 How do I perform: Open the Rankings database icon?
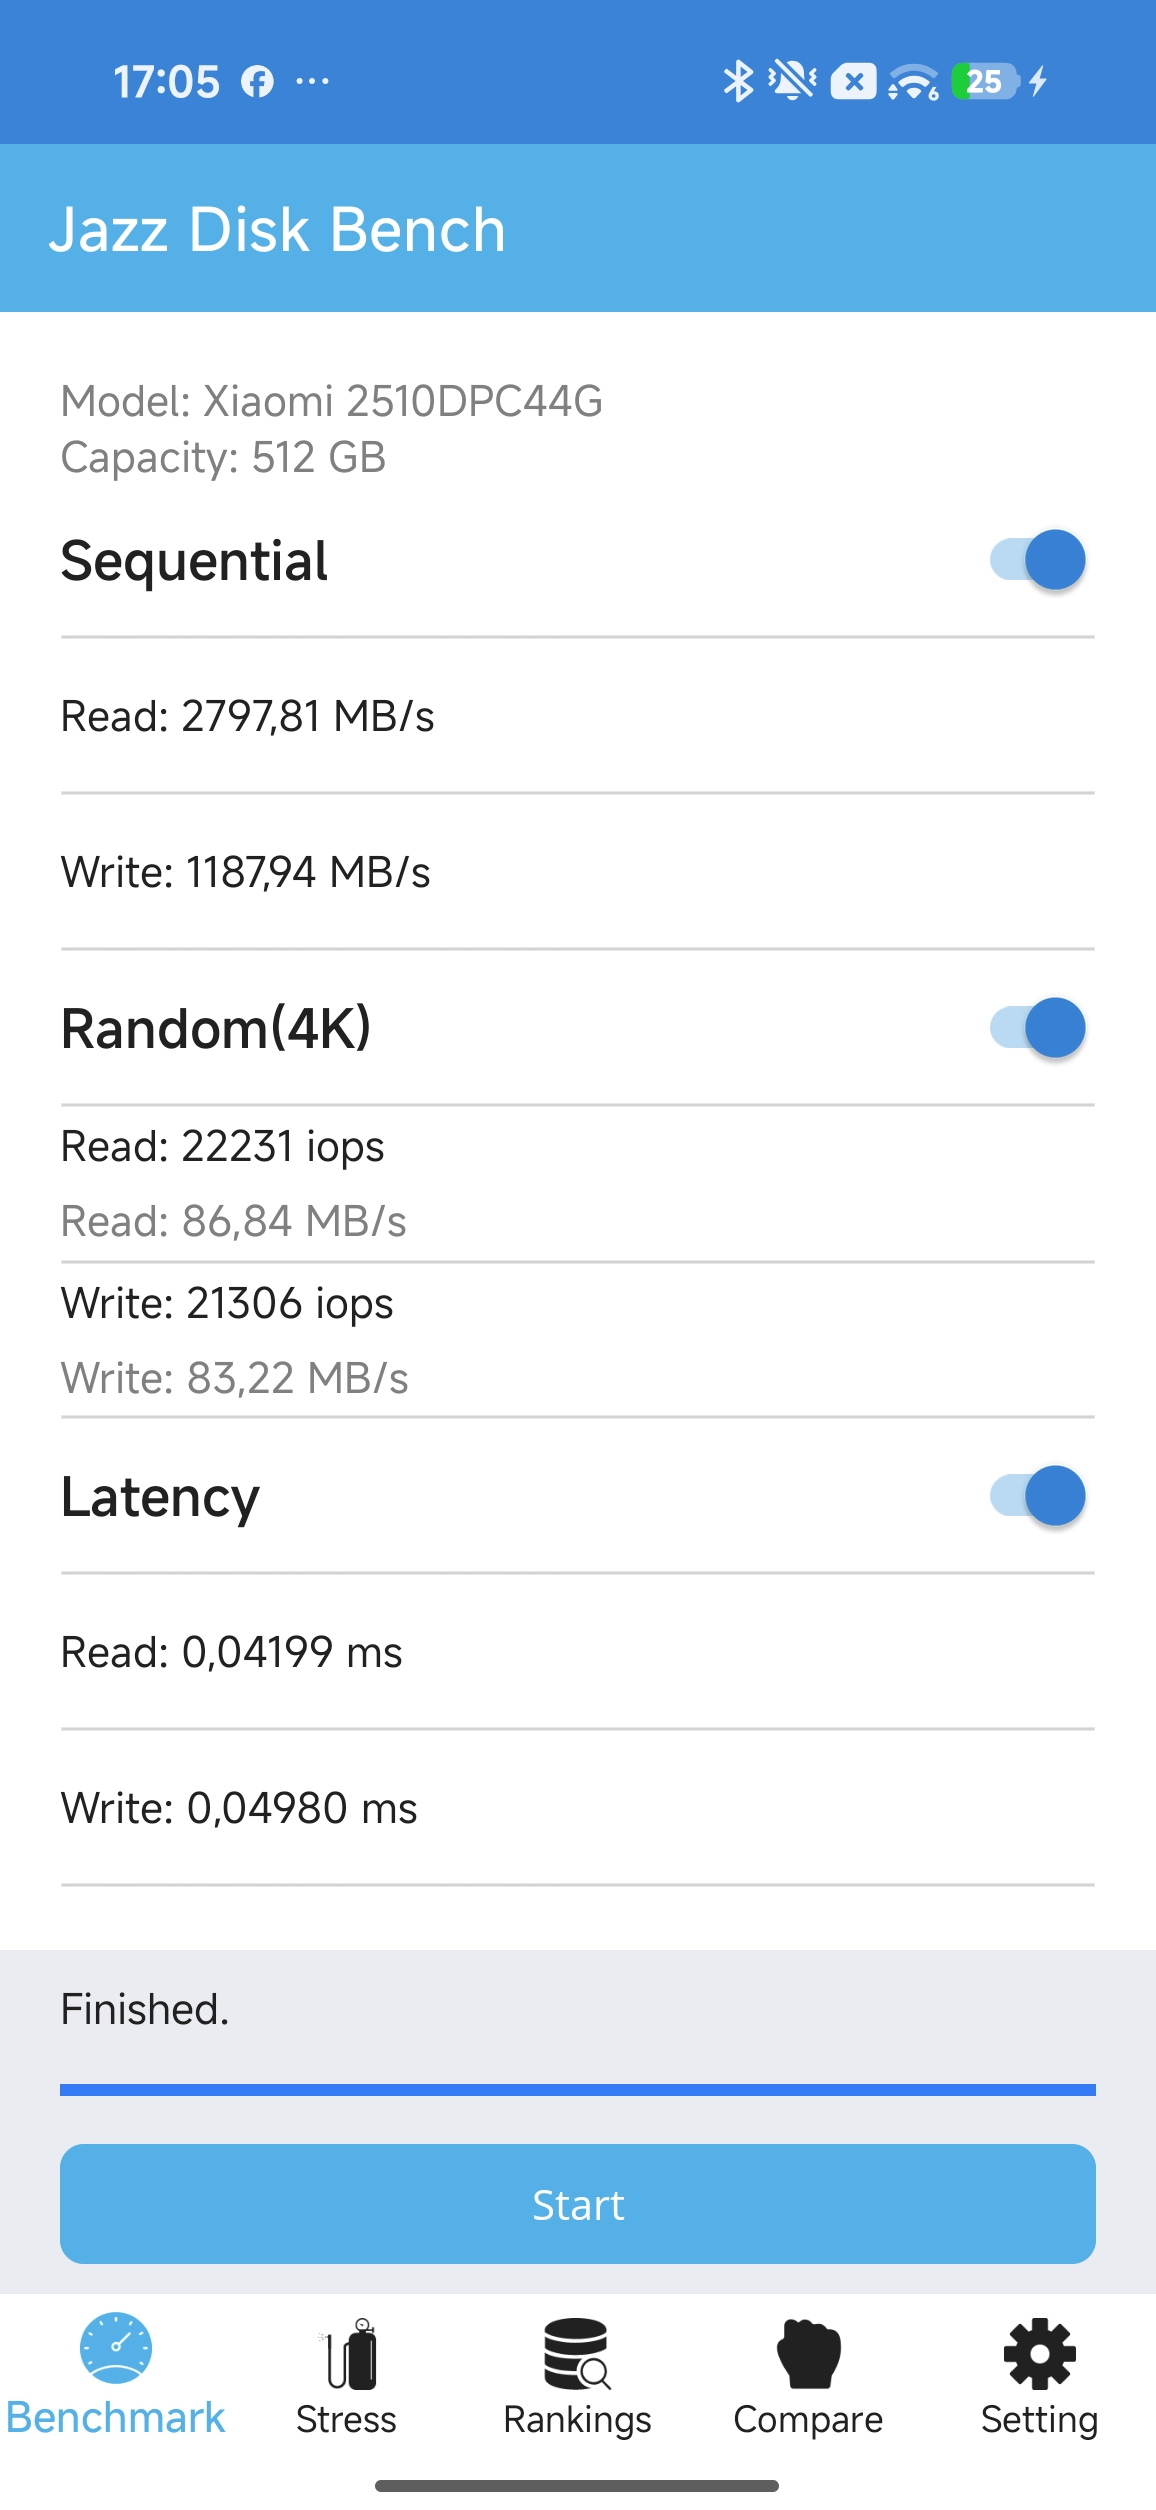(577, 2354)
